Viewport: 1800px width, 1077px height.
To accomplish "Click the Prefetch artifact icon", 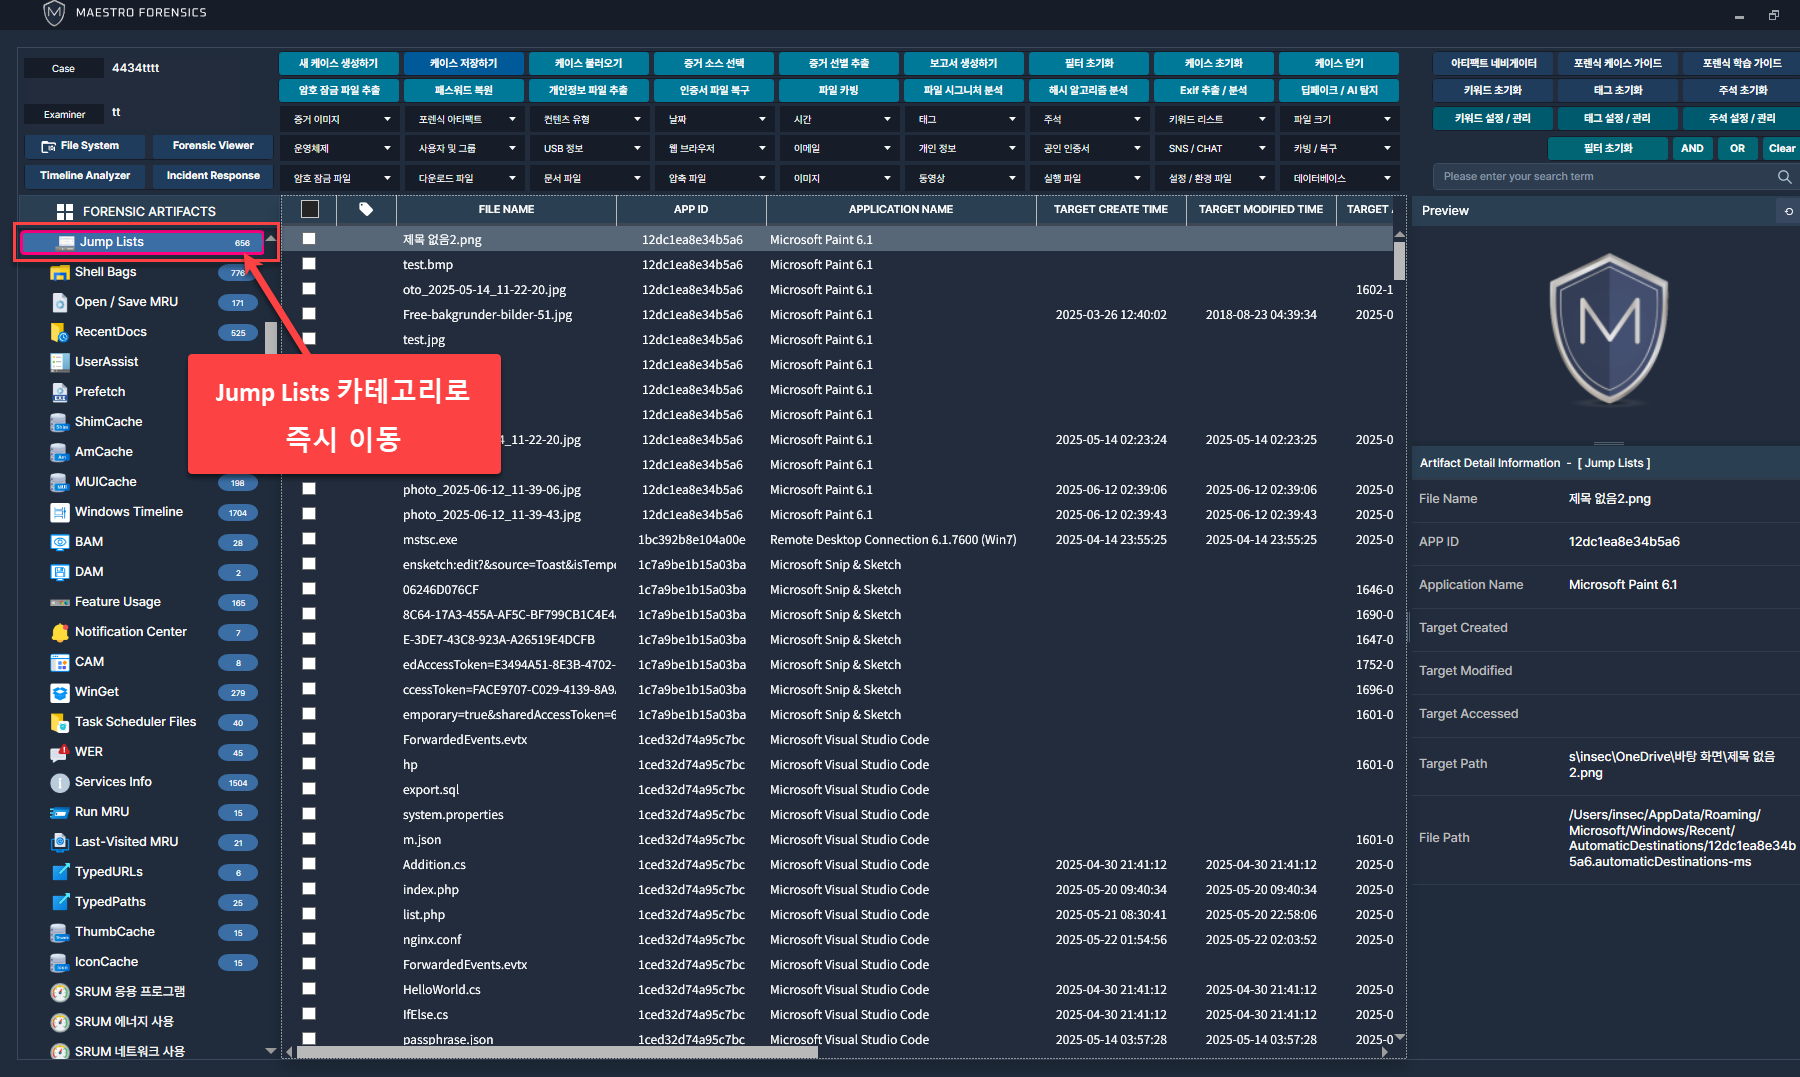I will coord(59,392).
